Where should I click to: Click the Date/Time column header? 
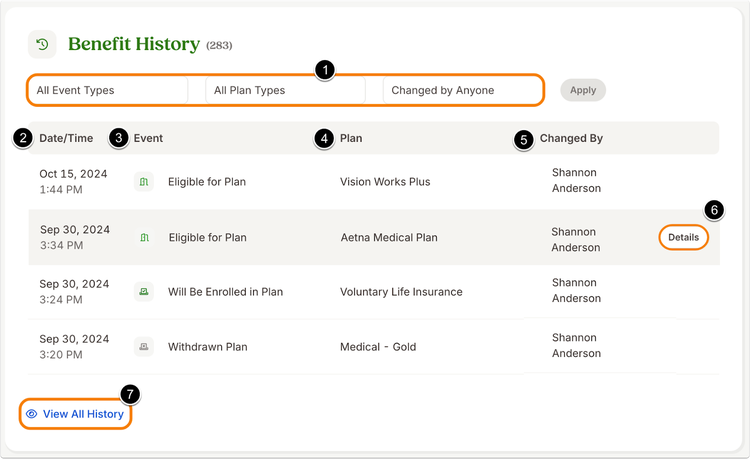click(66, 138)
